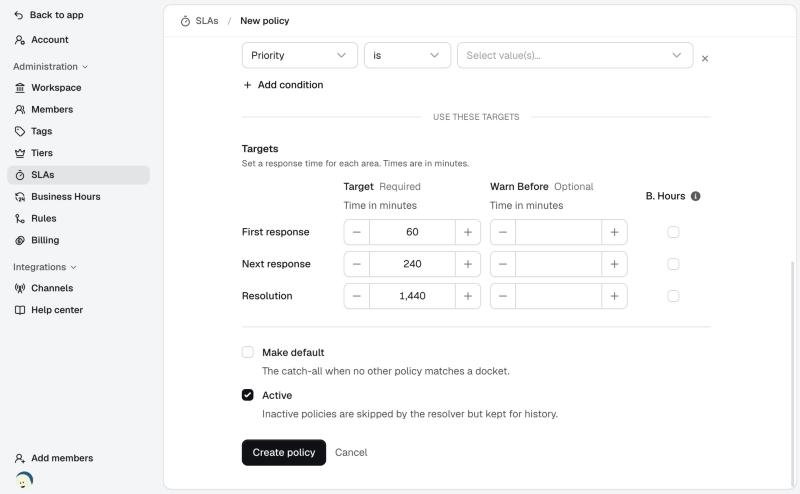The height and width of the screenshot is (494, 800).
Task: Click the SLAs stopwatch icon in sidebar
Action: pyautogui.click(x=20, y=175)
